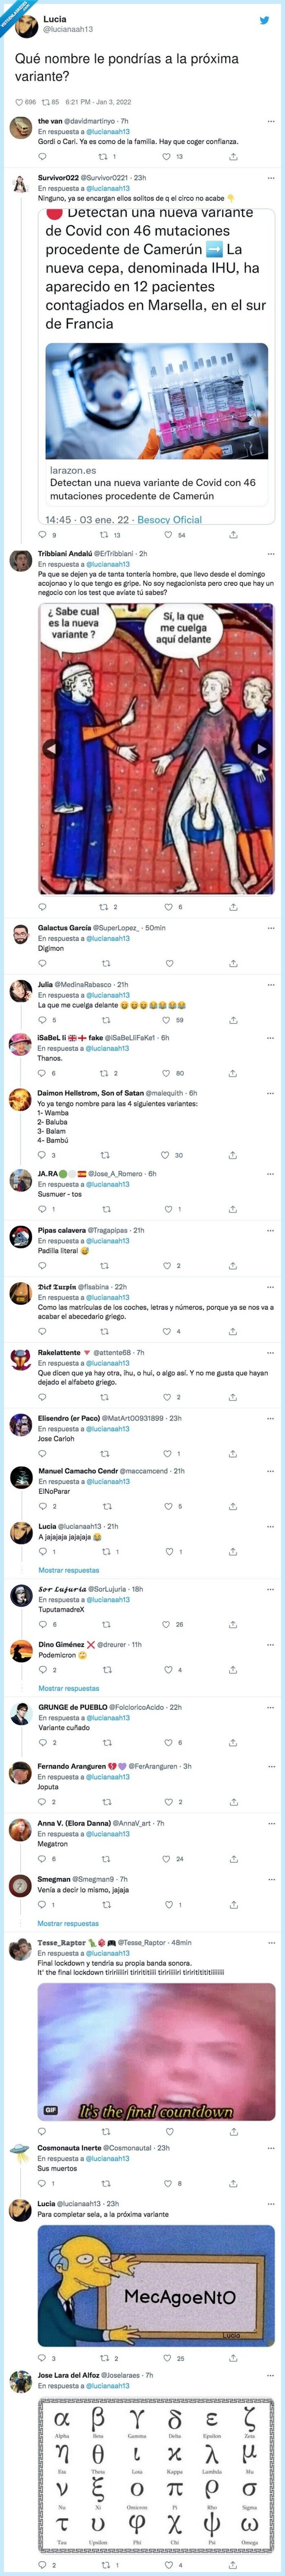
Task: Expand replies under Lucia's jajajaja tweet
Action: pyautogui.click(x=68, y=1570)
